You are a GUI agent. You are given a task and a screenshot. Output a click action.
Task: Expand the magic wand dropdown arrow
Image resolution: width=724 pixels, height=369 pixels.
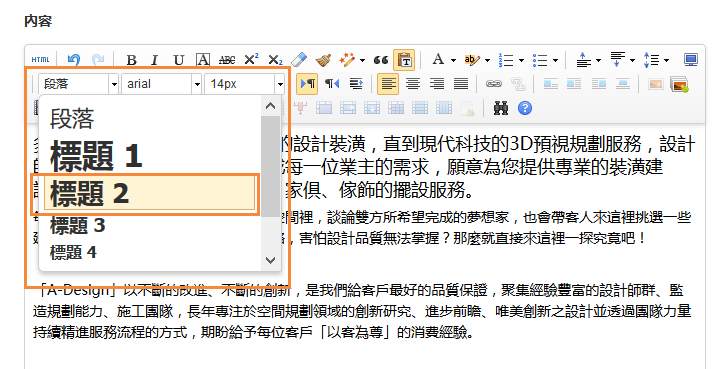(362, 60)
